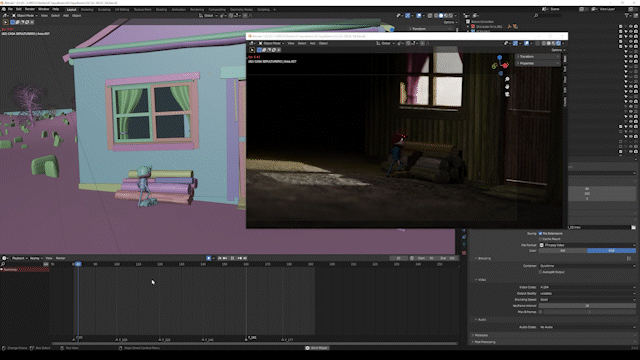640x360 pixels.
Task: Toggle the File Extensions checkbox
Action: [x=540, y=233]
